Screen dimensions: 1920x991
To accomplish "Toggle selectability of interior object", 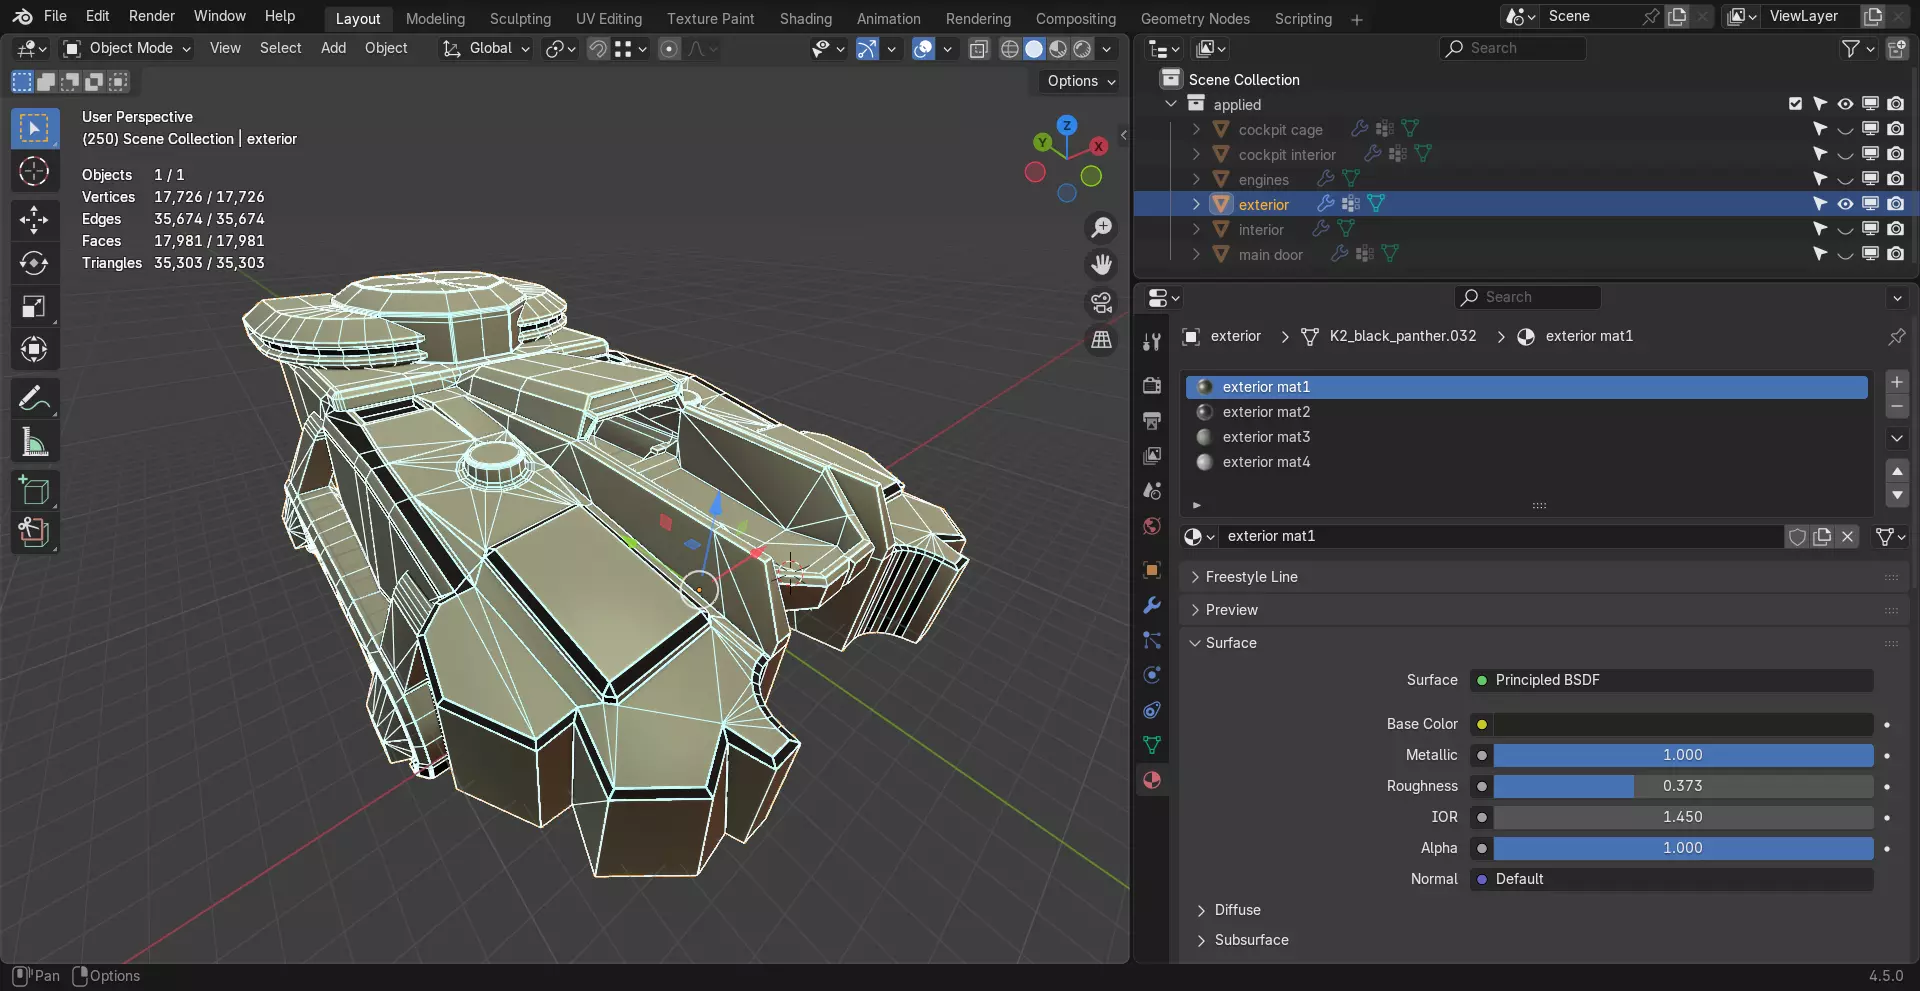I will [1820, 229].
